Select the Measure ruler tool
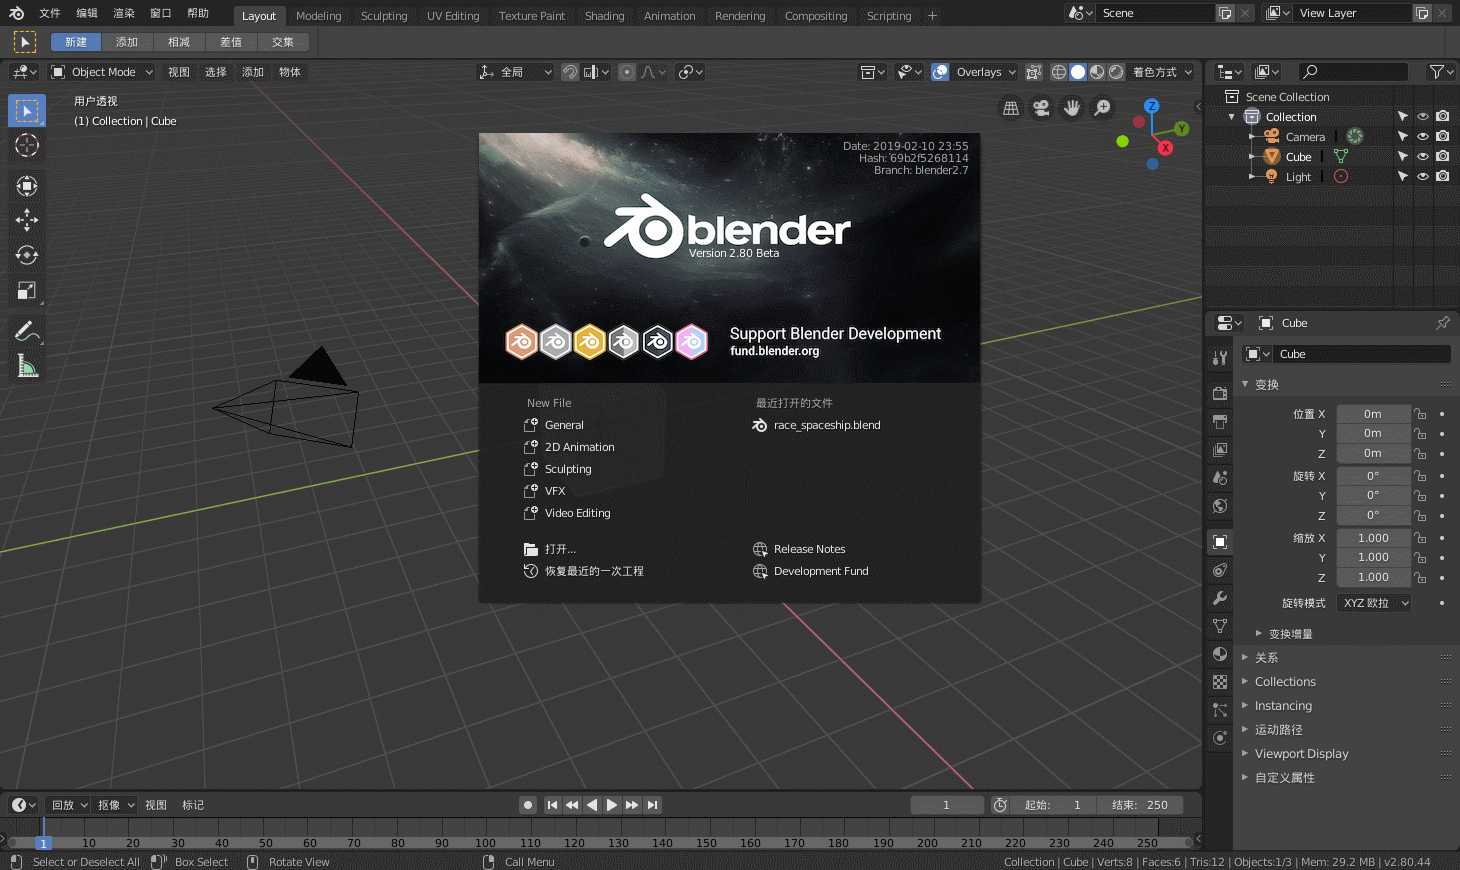This screenshot has height=870, width=1460. click(x=27, y=367)
